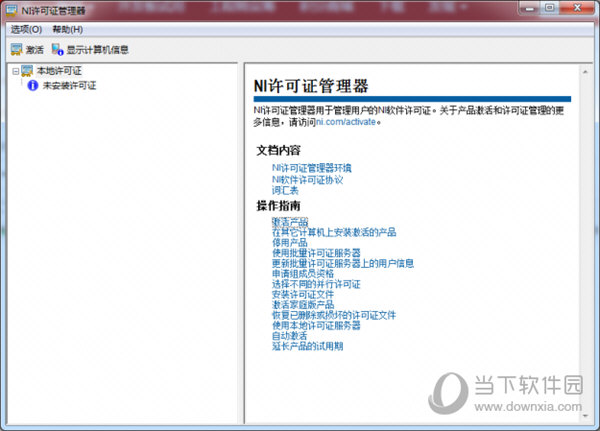Viewport: 600px width, 431px height.
Task: Click the 本地许可证 computer icon in tree
Action: tap(27, 71)
